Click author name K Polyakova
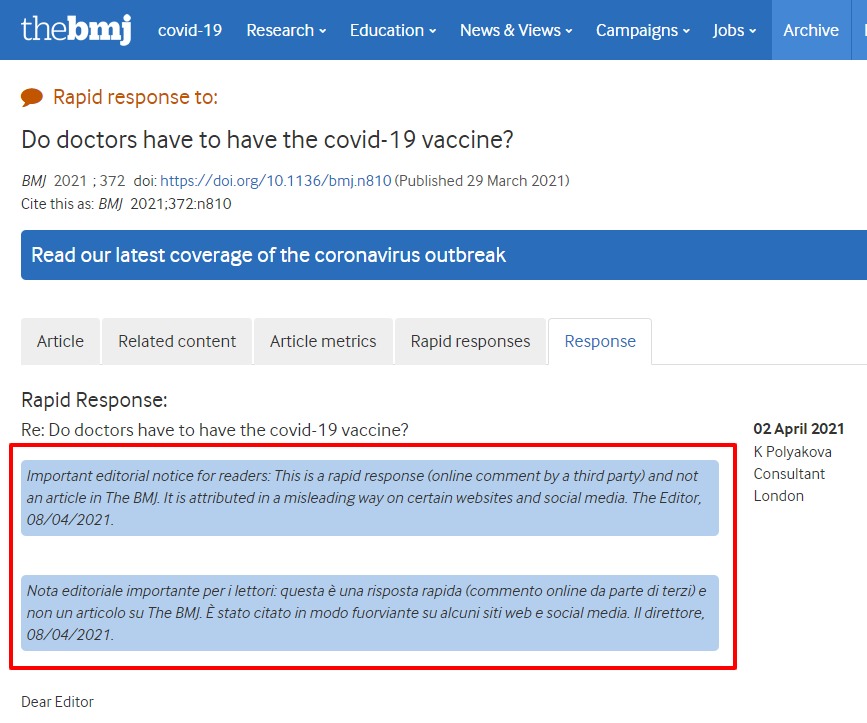This screenshot has width=867, height=723. pos(792,452)
